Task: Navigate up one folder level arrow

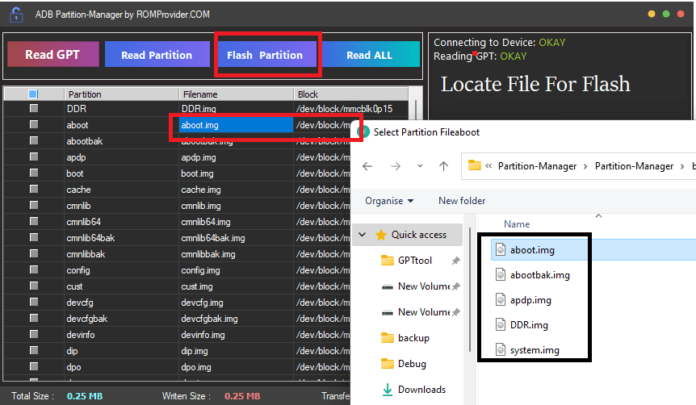Action: 443,166
